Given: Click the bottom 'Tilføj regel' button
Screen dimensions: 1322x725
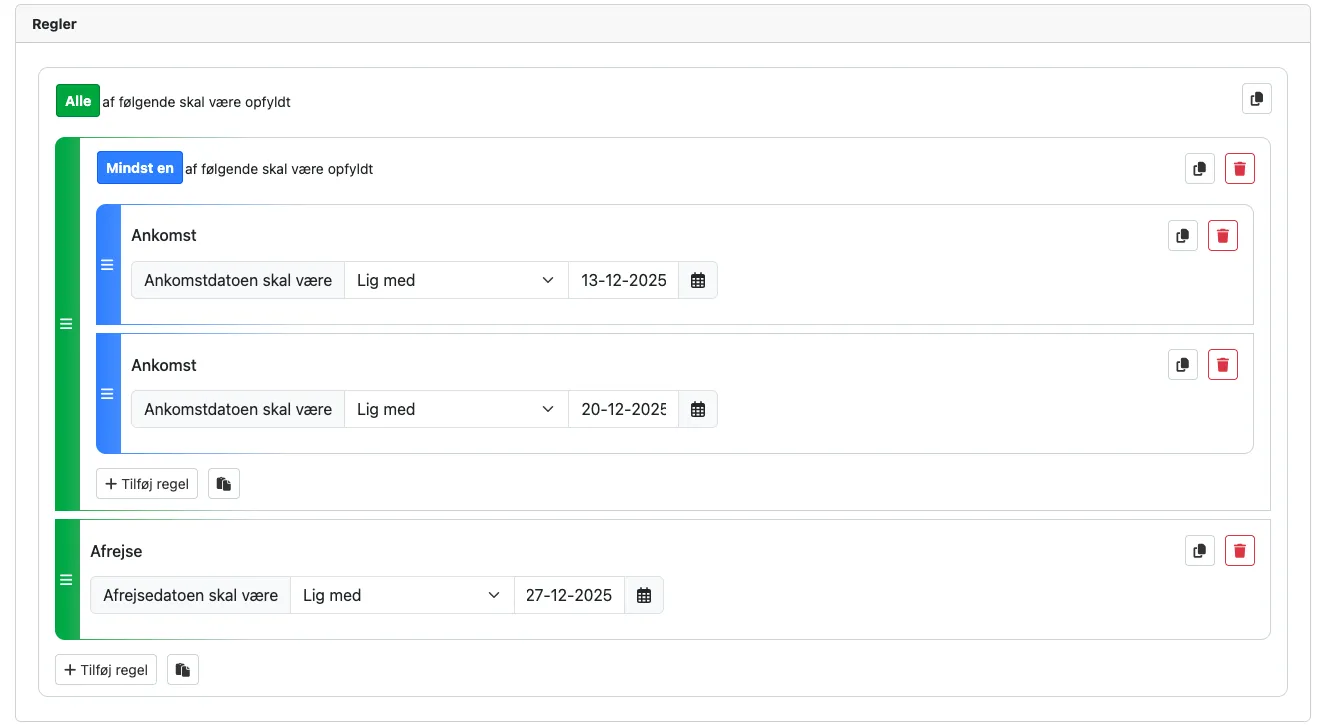Looking at the screenshot, I should [106, 670].
